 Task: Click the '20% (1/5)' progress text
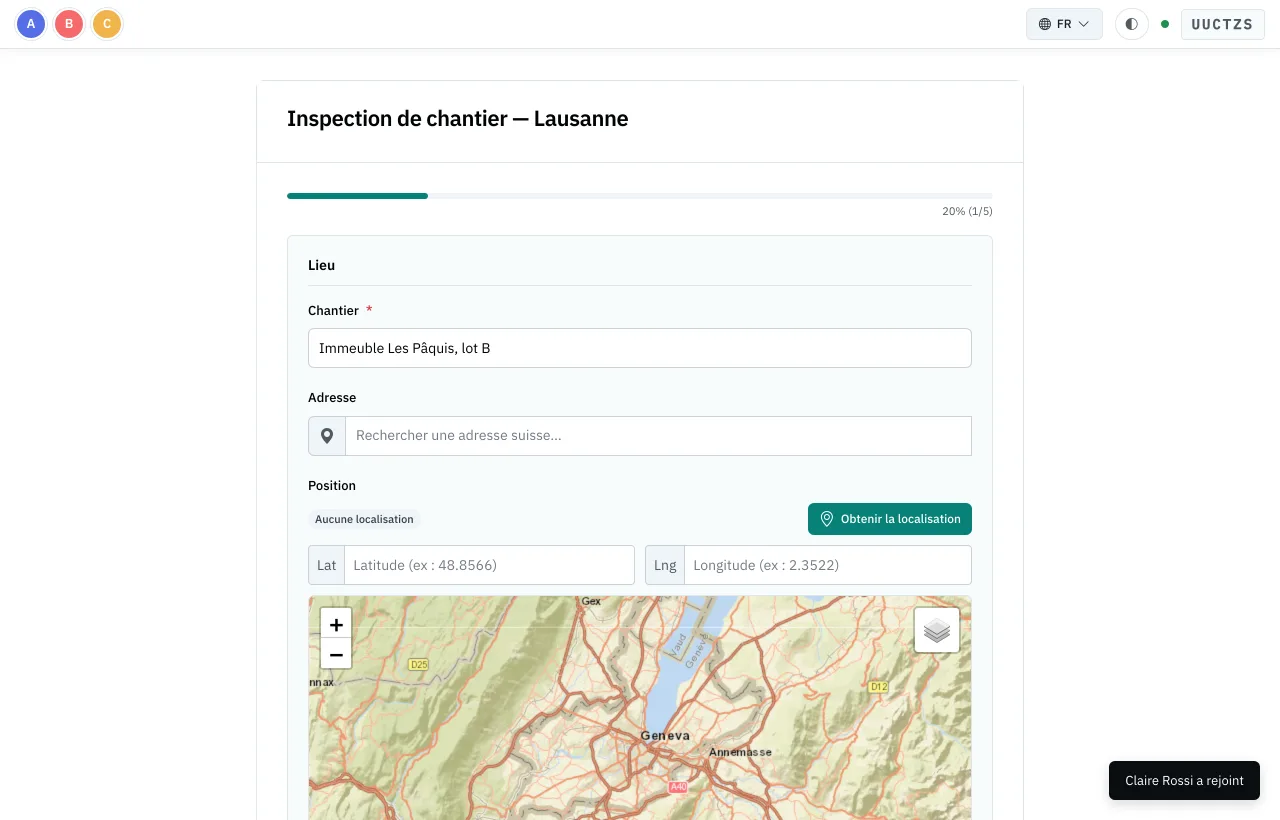(x=967, y=211)
